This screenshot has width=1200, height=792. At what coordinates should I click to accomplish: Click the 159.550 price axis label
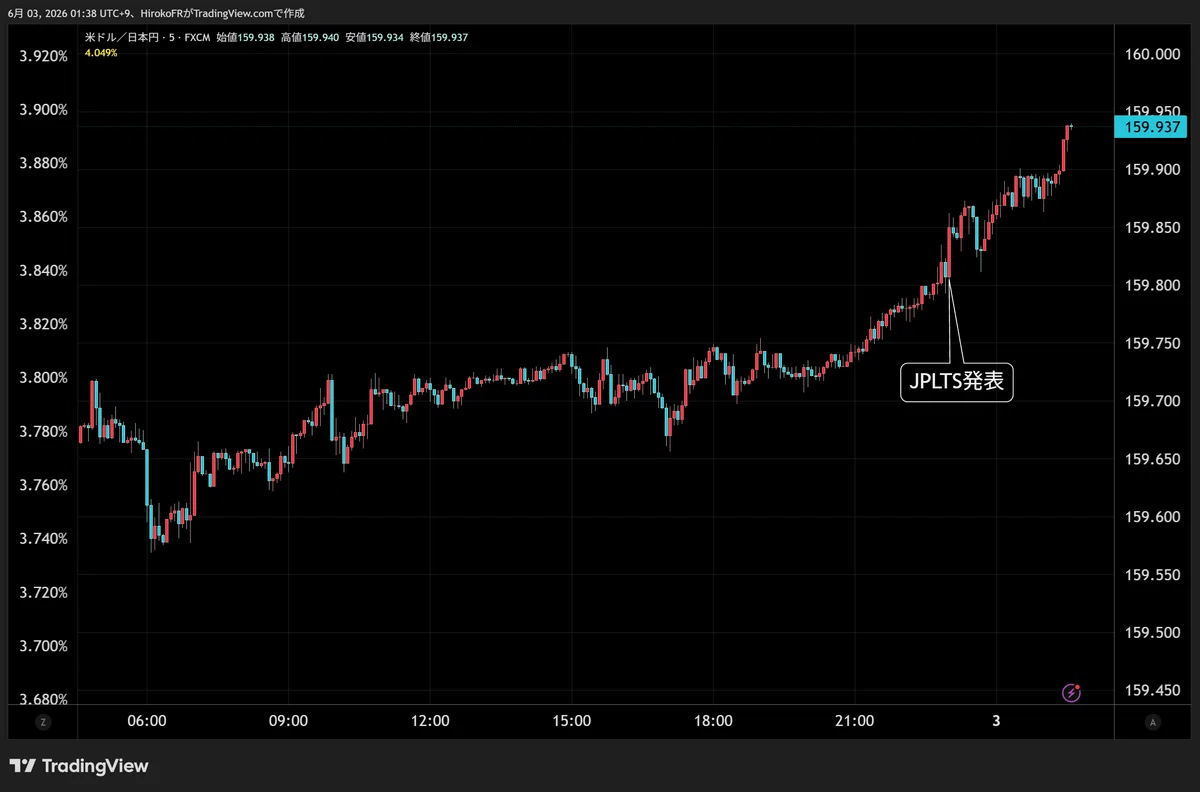(x=1152, y=575)
